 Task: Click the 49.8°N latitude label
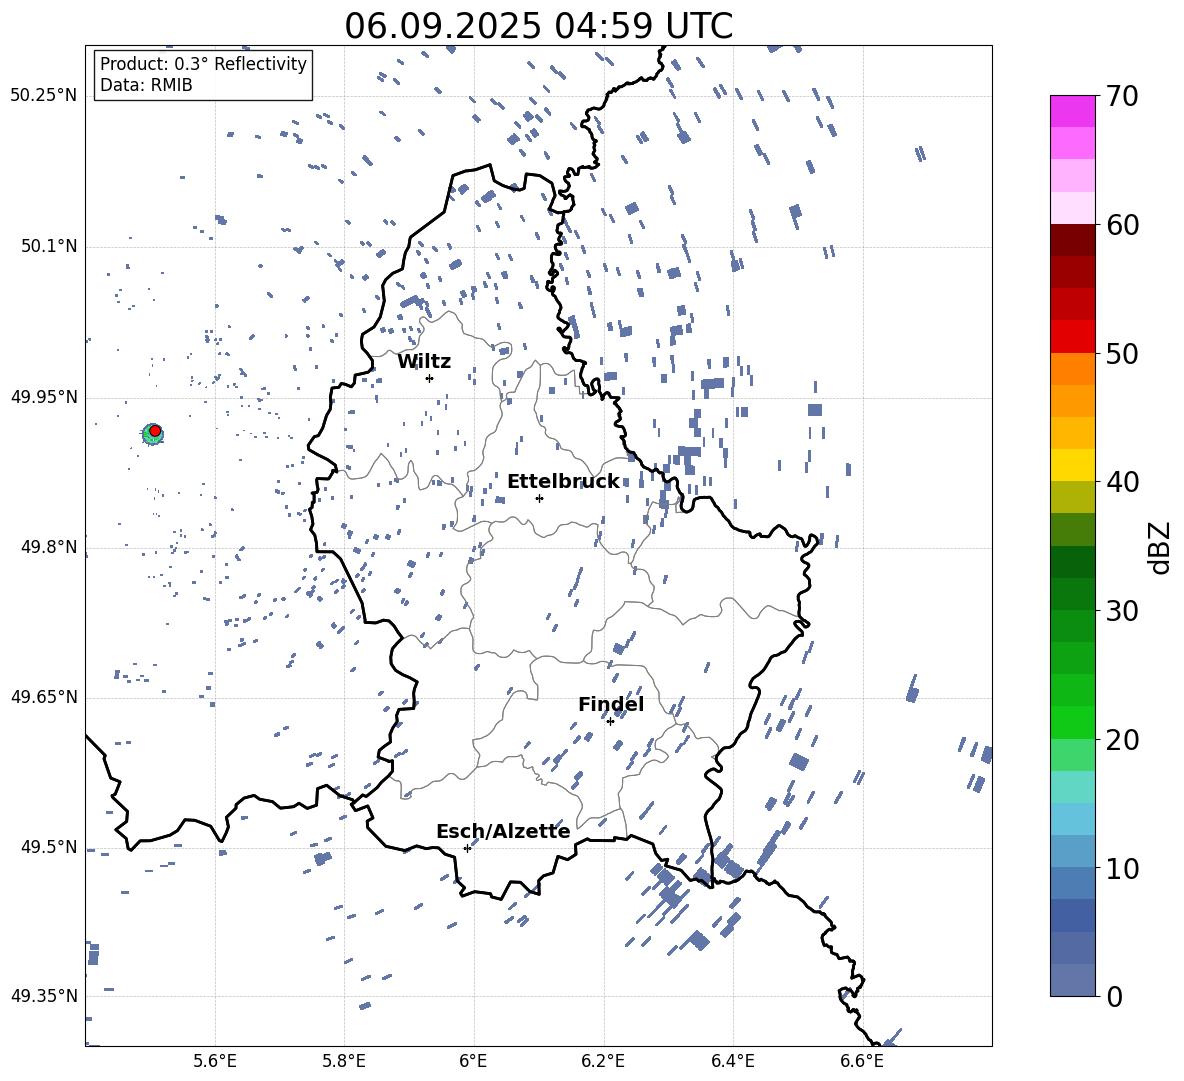point(49,547)
